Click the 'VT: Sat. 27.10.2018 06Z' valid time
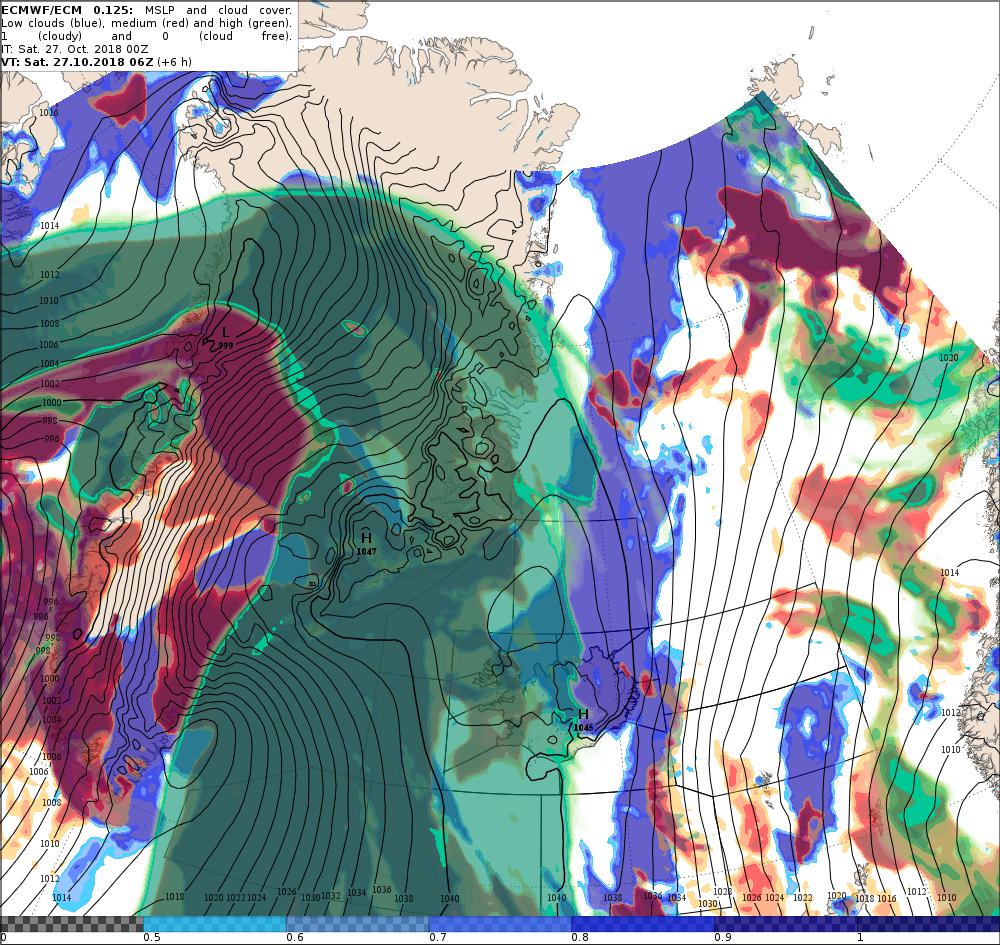The width and height of the screenshot is (1000, 945). point(77,62)
